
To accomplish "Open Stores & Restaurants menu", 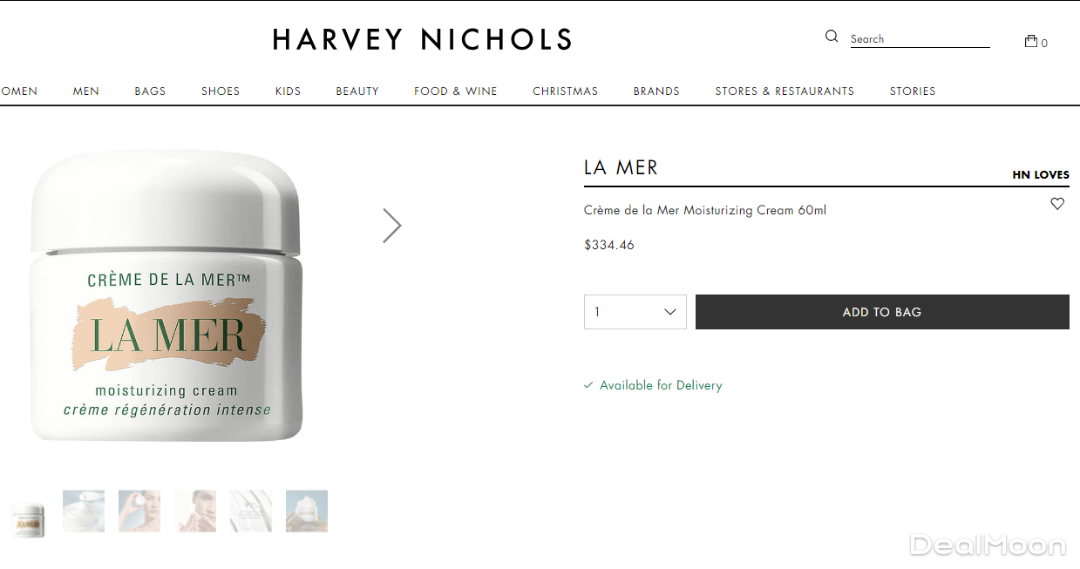I will pos(784,91).
